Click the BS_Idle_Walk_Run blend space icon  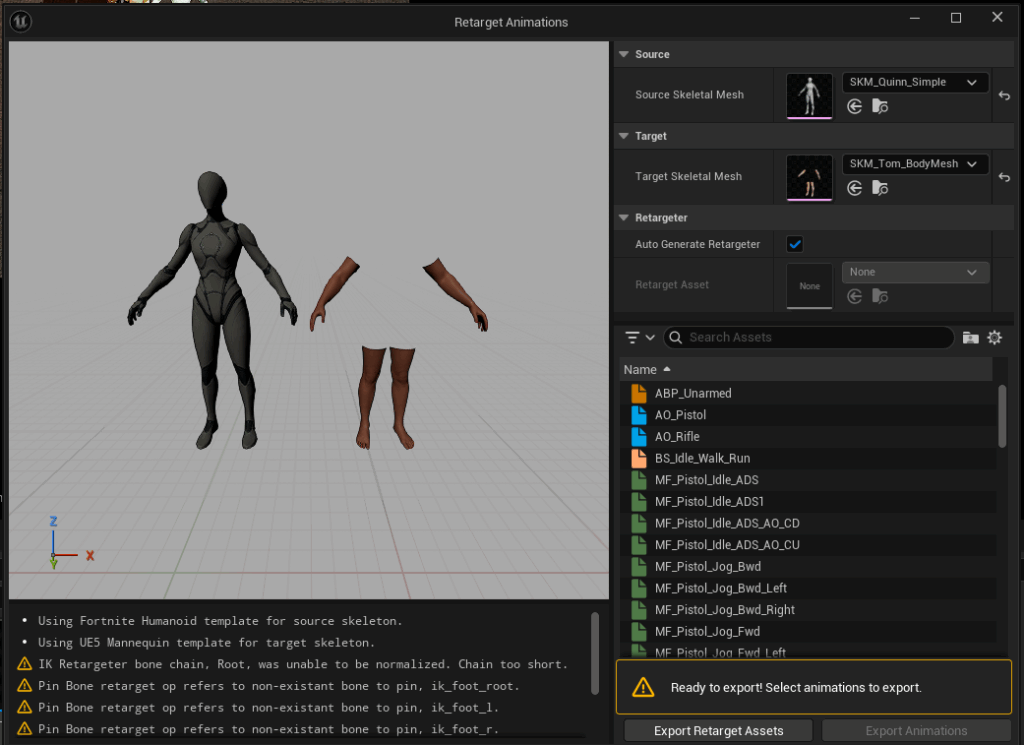(639, 458)
